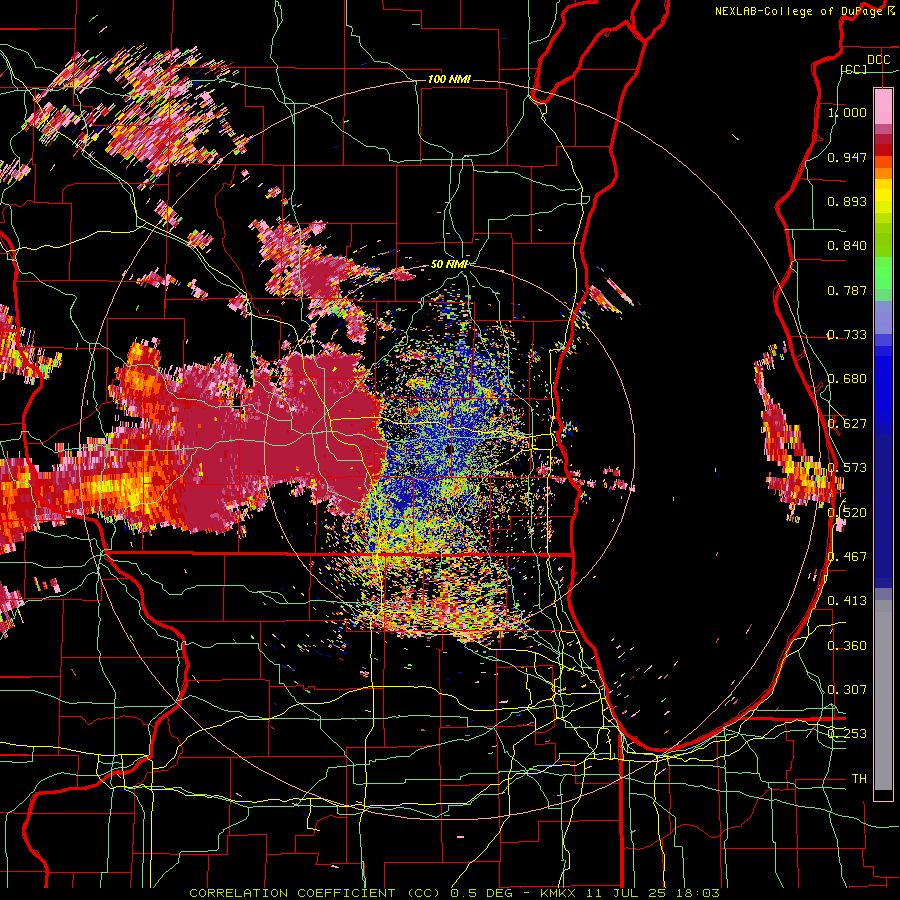The width and height of the screenshot is (900, 900).
Task: Click the CORRELATION COEFFICIENT (CC) caption text
Action: tap(315, 893)
